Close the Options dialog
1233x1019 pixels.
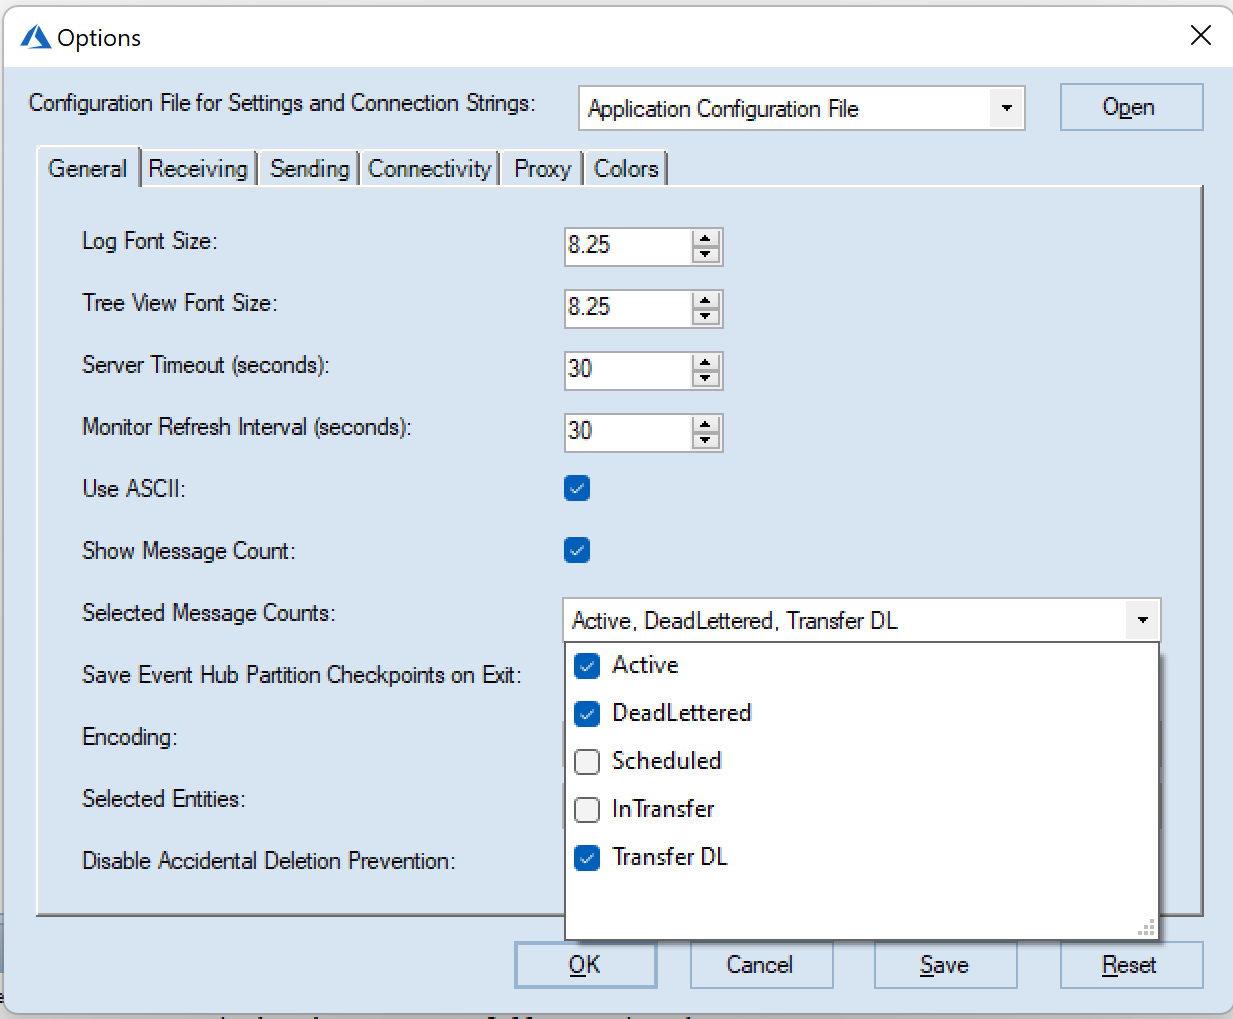1201,36
